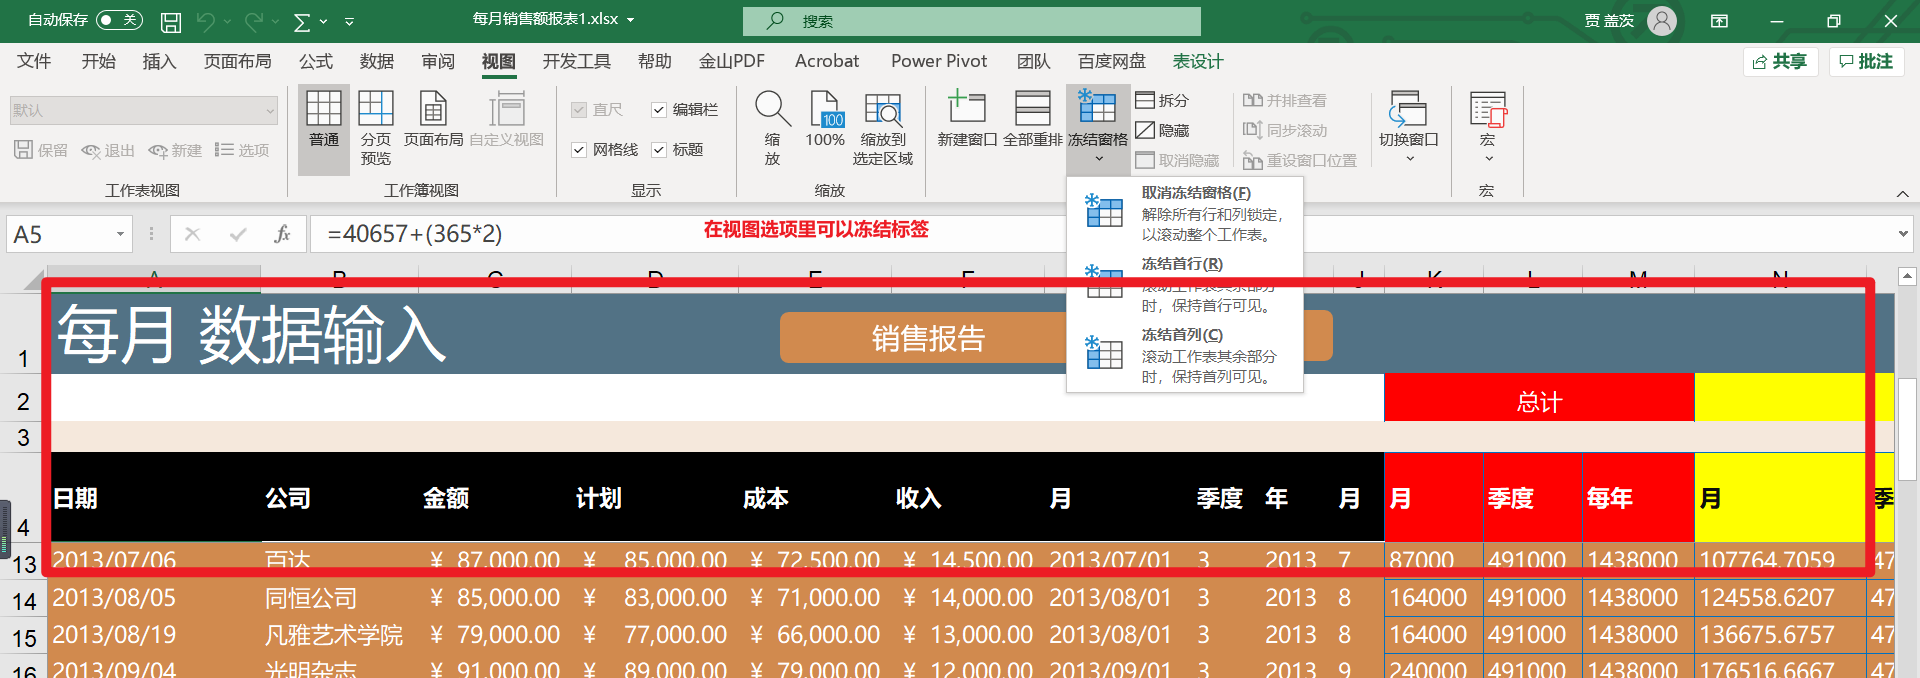Open the customize quick access toolbar arrow
Screen dimensions: 1920x678
tap(349, 21)
